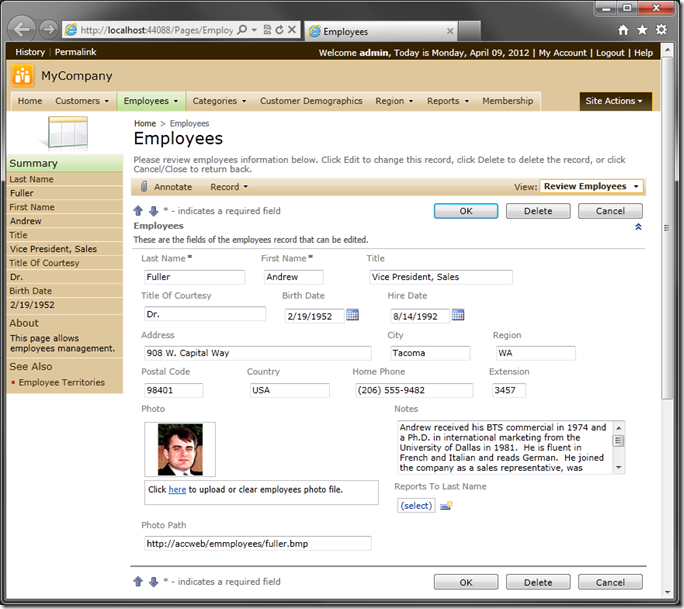Click the top next record down arrow
Image resolution: width=684 pixels, height=609 pixels.
tap(154, 211)
